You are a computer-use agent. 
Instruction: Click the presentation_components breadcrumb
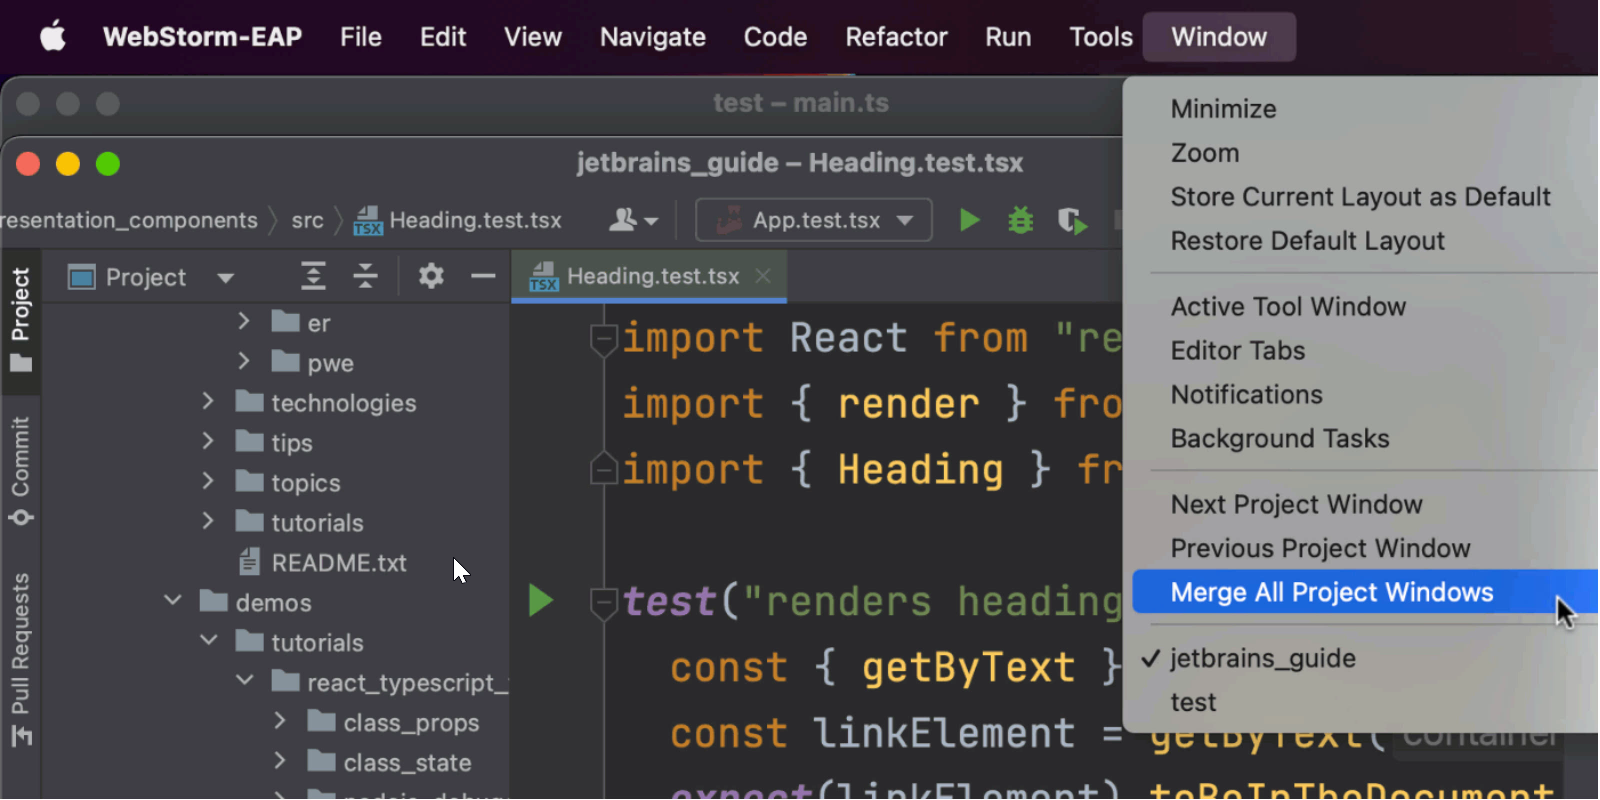click(129, 221)
